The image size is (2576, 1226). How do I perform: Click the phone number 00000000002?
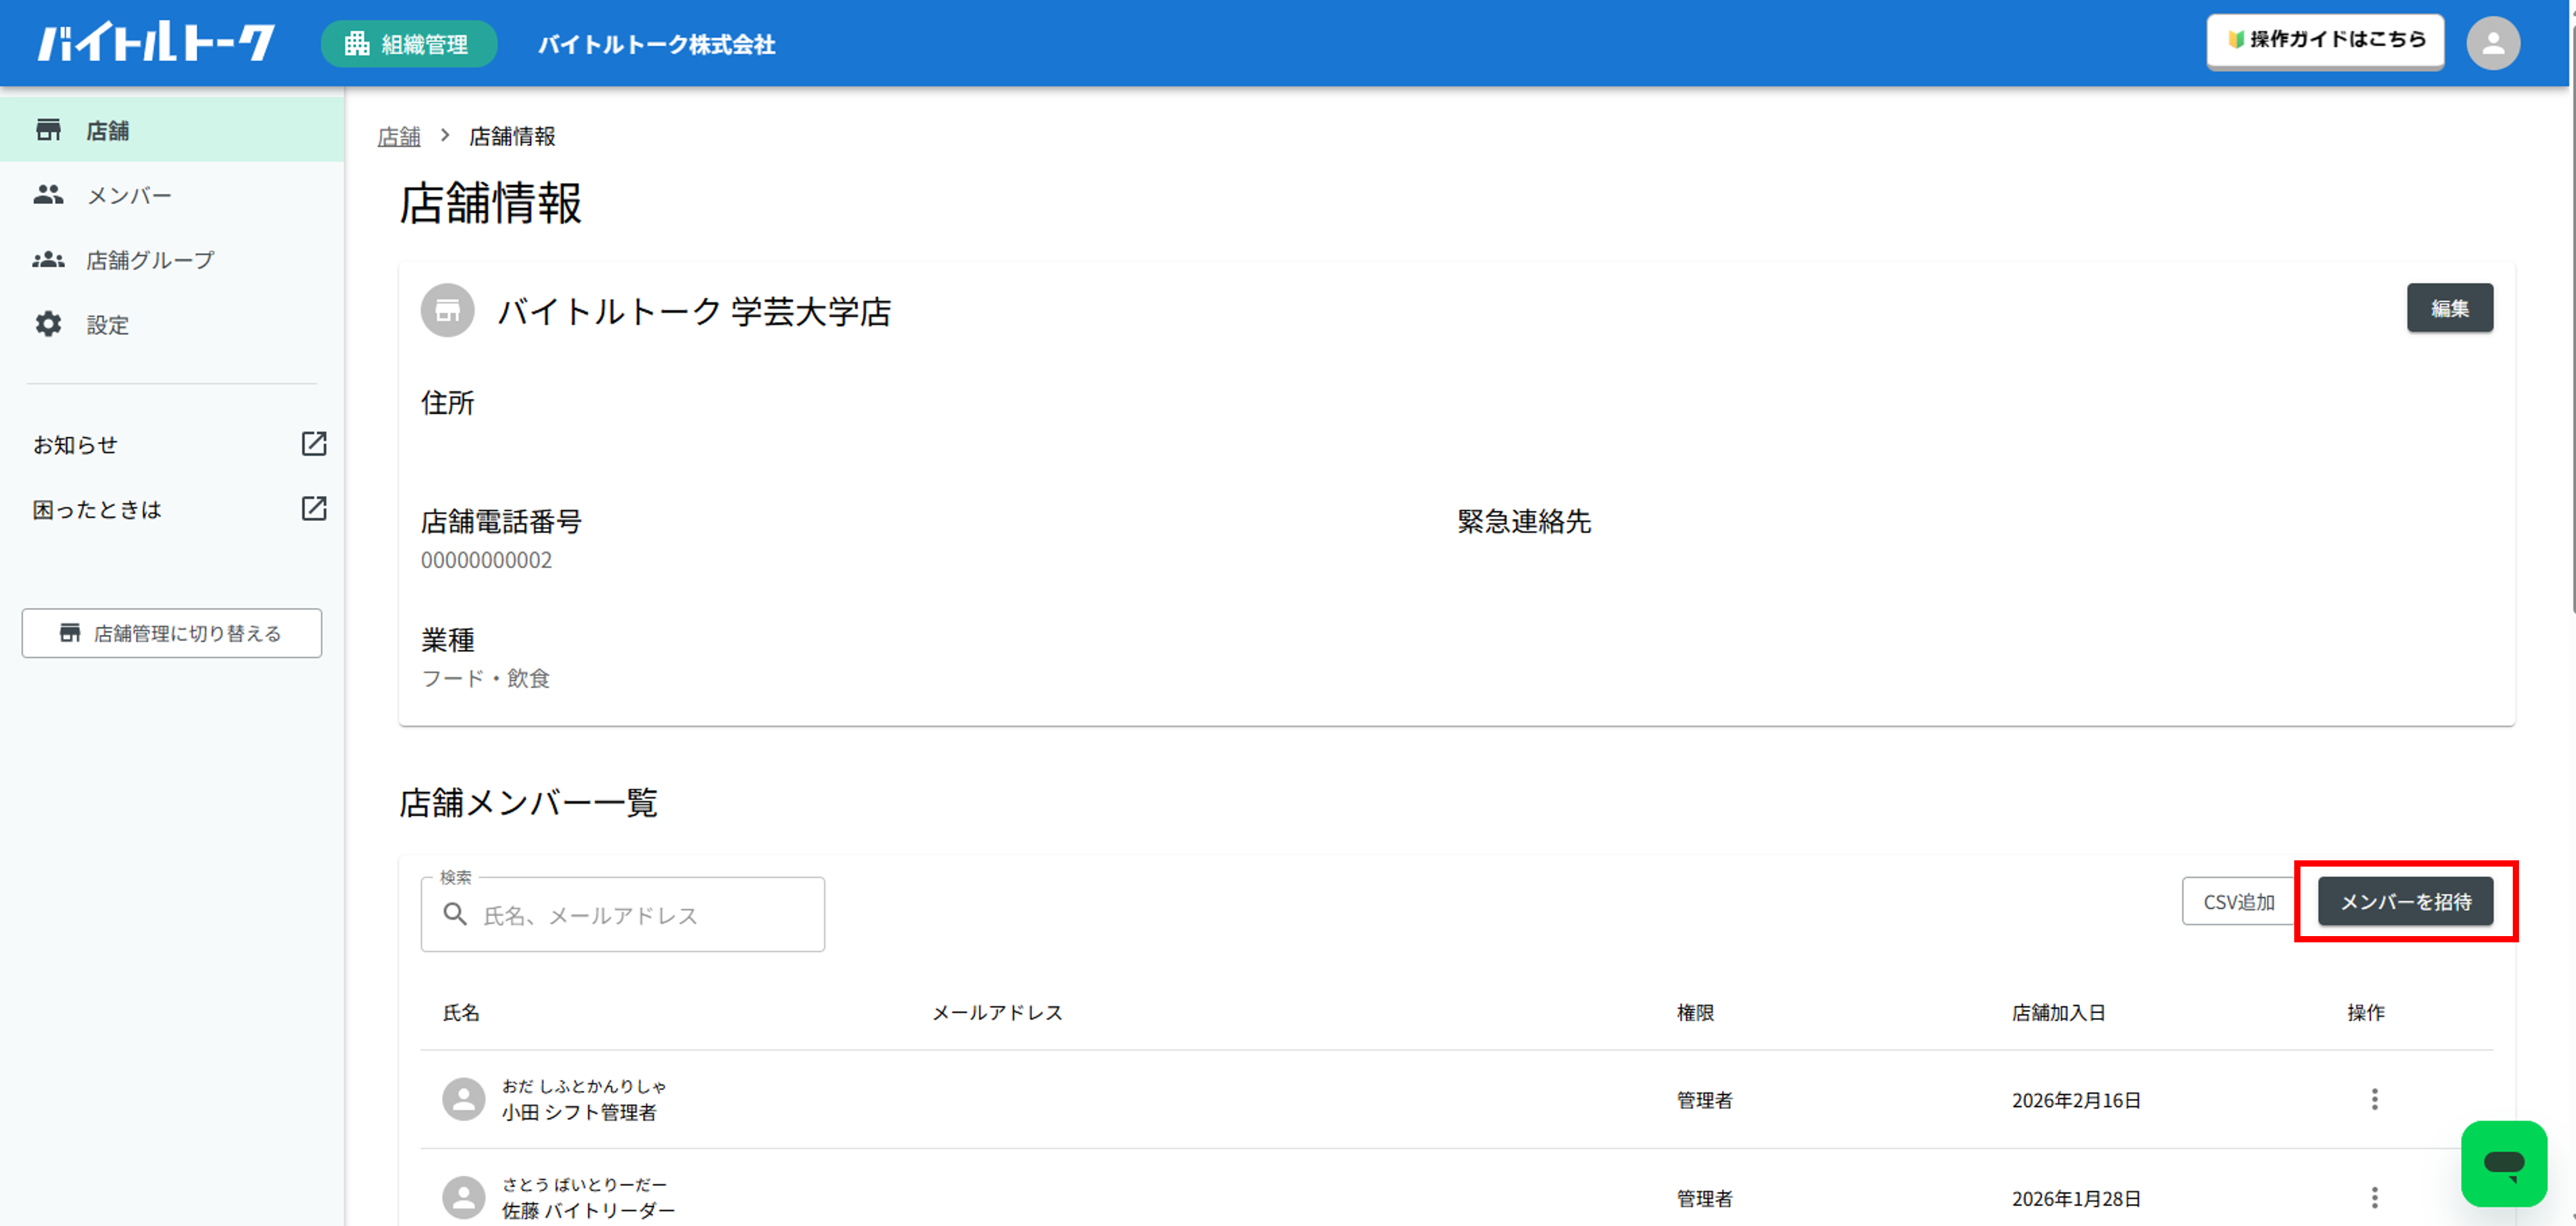[486, 560]
